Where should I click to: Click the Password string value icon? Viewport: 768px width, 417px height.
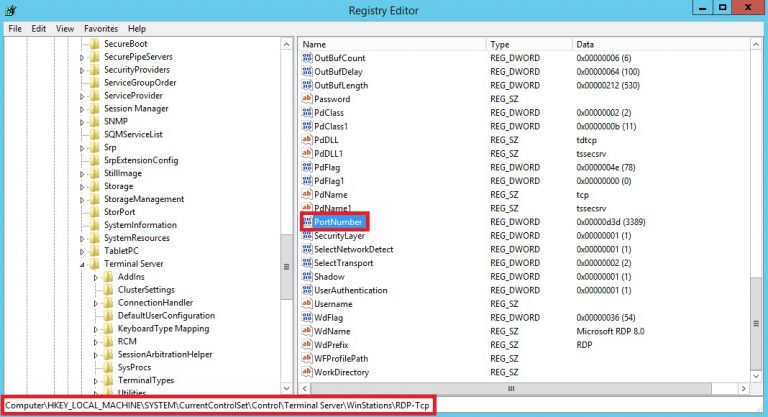click(307, 98)
